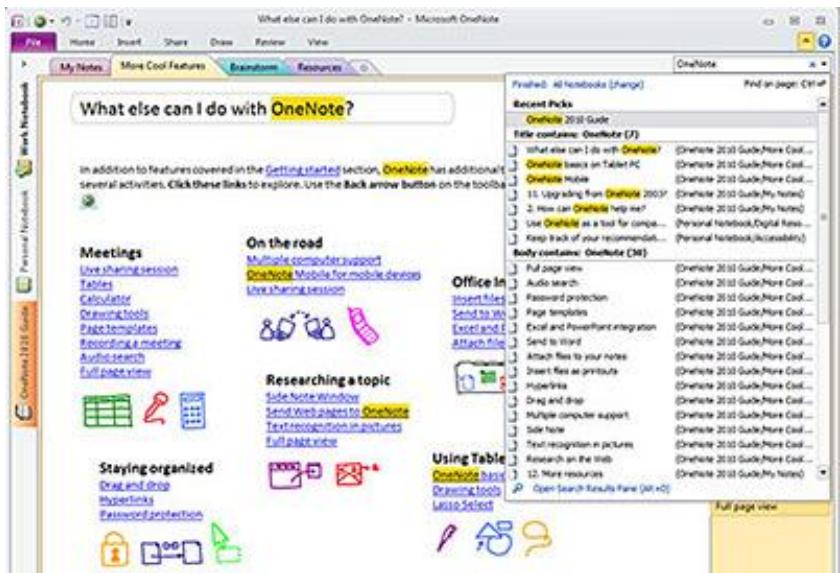Viewport: 840px width, 573px height.
Task: Open the Recording a meeting link
Action: point(131,343)
